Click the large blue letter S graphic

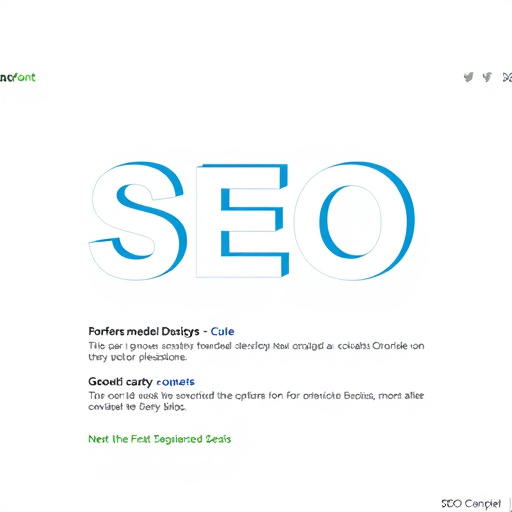click(138, 221)
